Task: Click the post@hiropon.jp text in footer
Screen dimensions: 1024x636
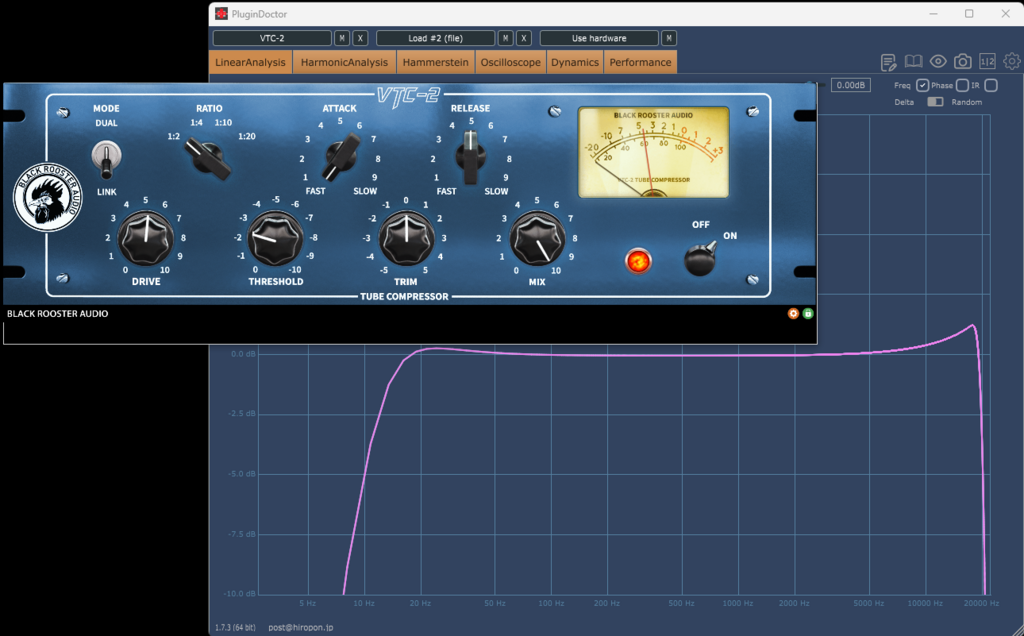Action: coord(300,628)
